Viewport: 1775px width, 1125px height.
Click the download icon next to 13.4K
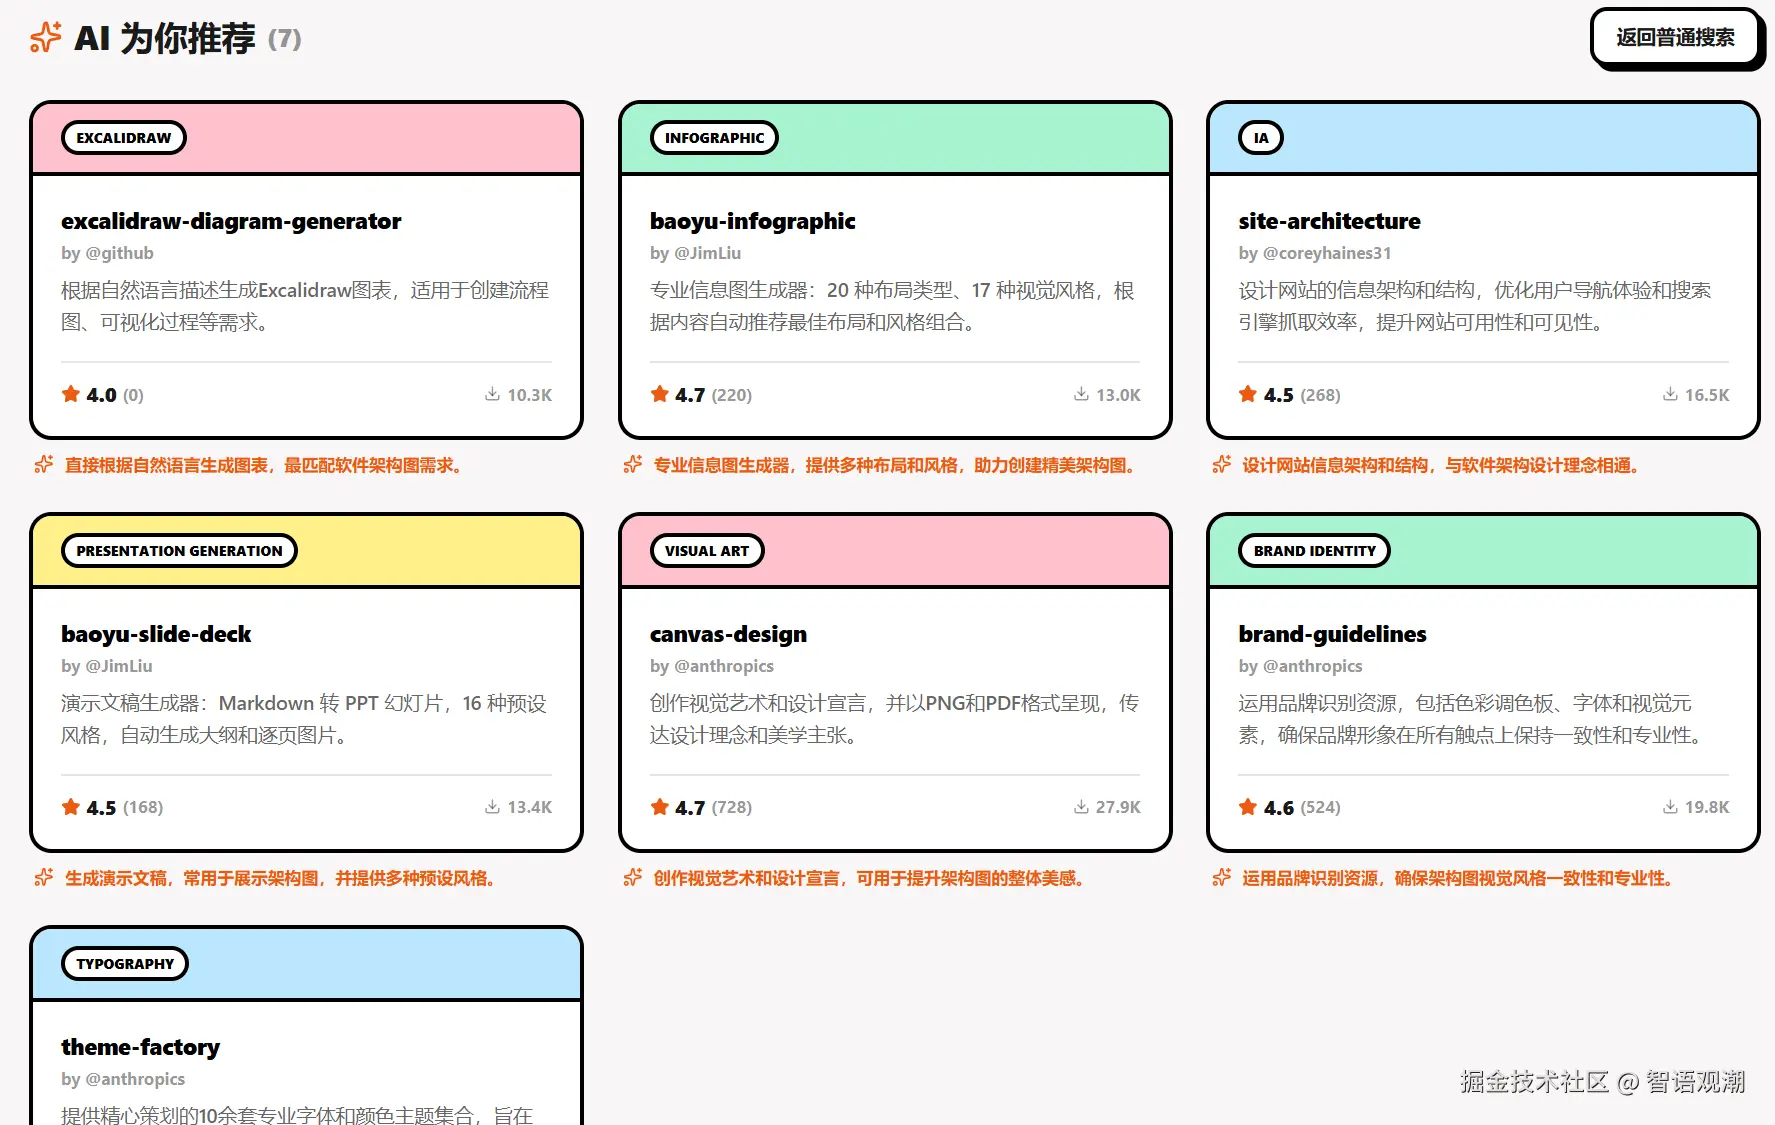(x=492, y=807)
